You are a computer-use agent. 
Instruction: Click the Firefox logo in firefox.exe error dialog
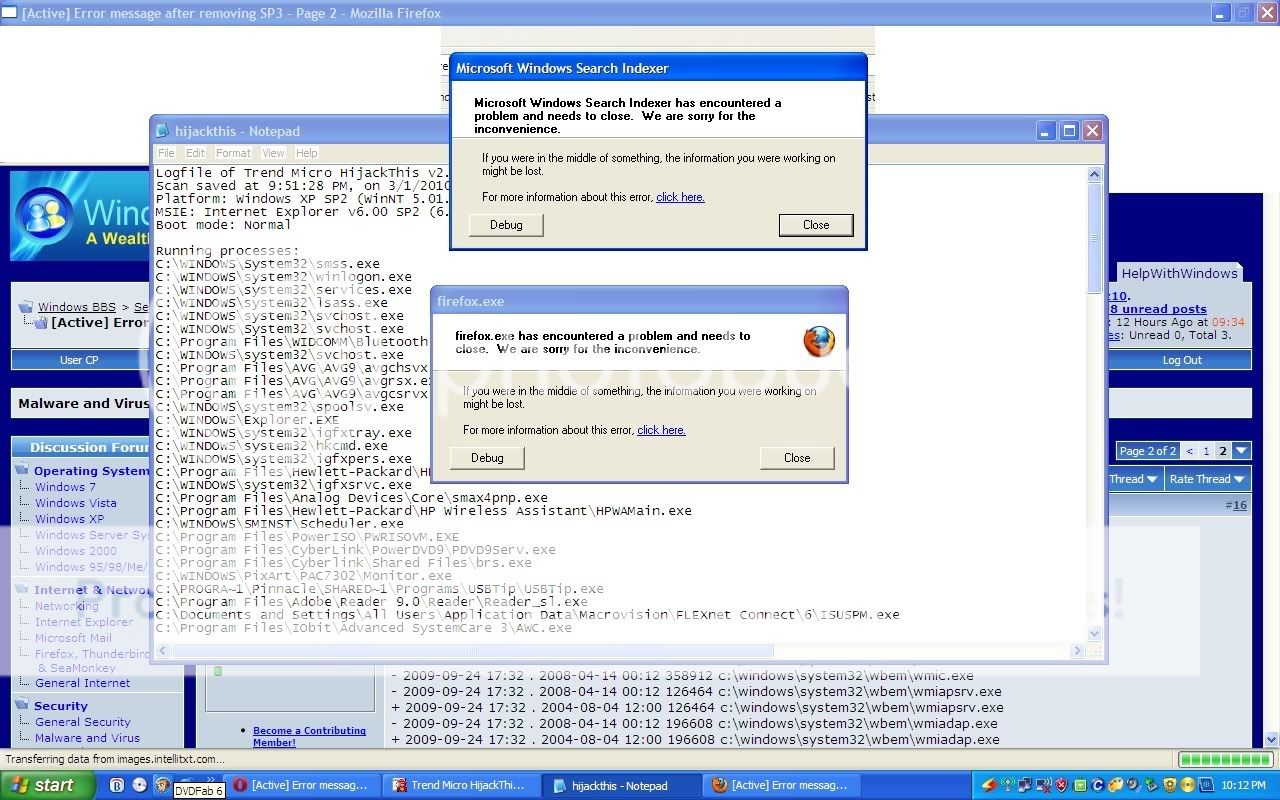click(x=819, y=342)
